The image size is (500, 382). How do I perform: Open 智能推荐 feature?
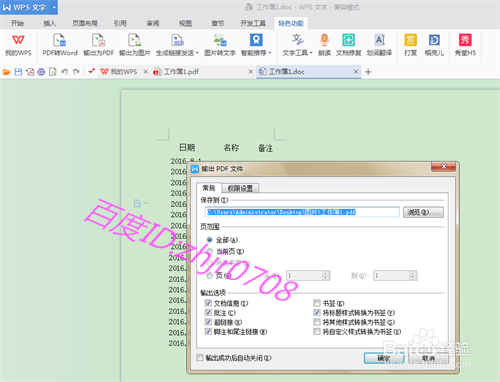click(256, 45)
